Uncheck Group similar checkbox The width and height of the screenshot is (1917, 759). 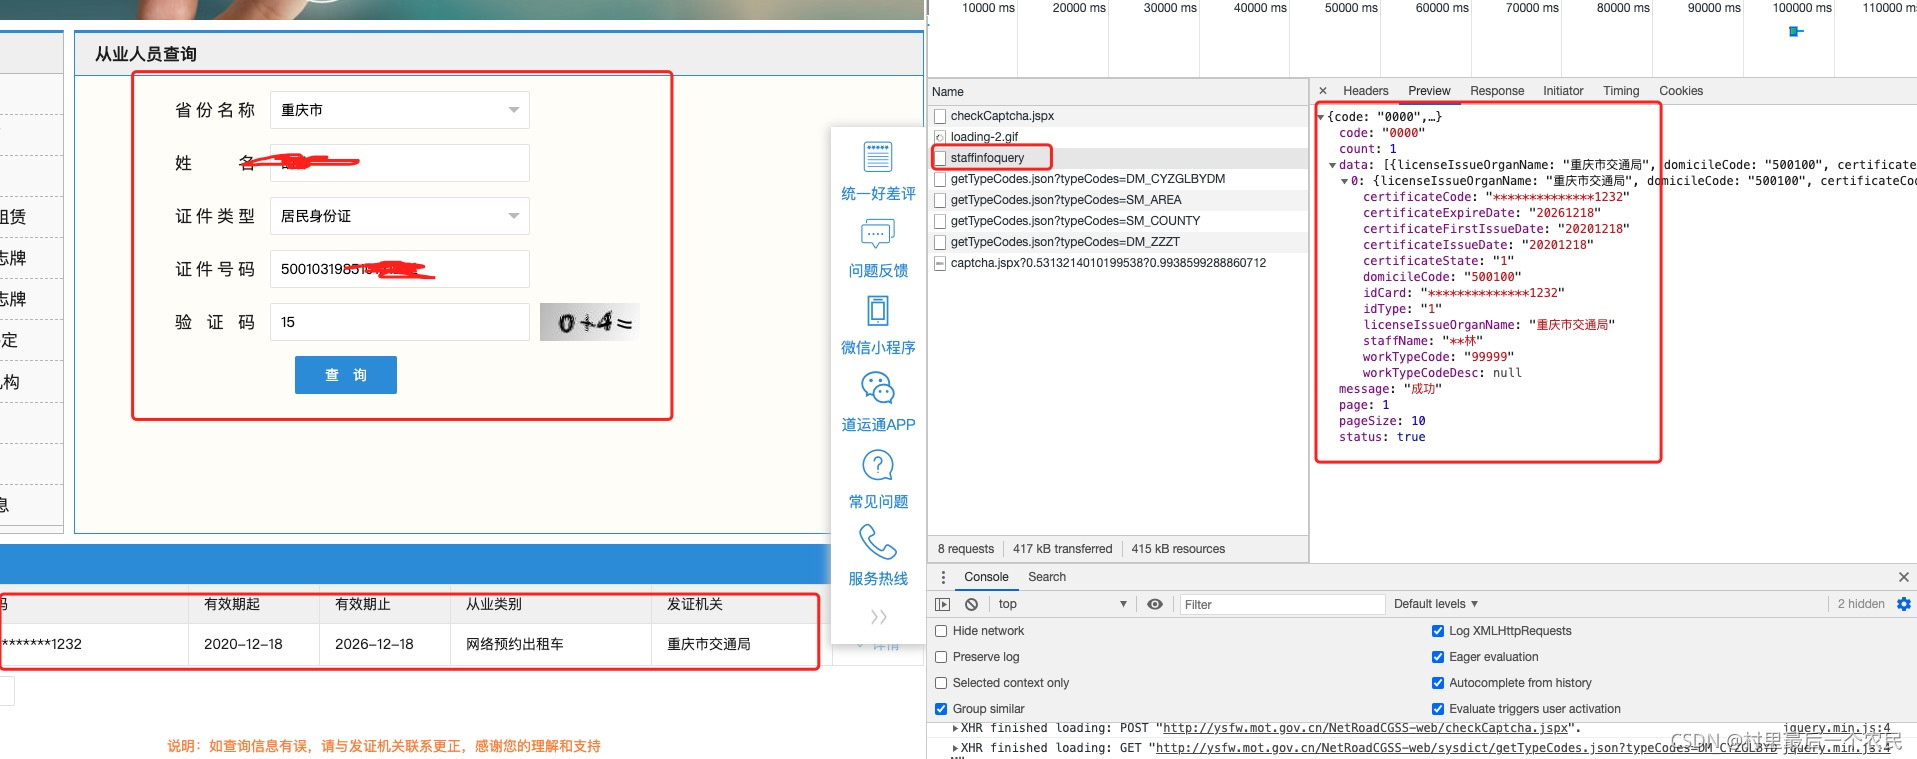[941, 709]
